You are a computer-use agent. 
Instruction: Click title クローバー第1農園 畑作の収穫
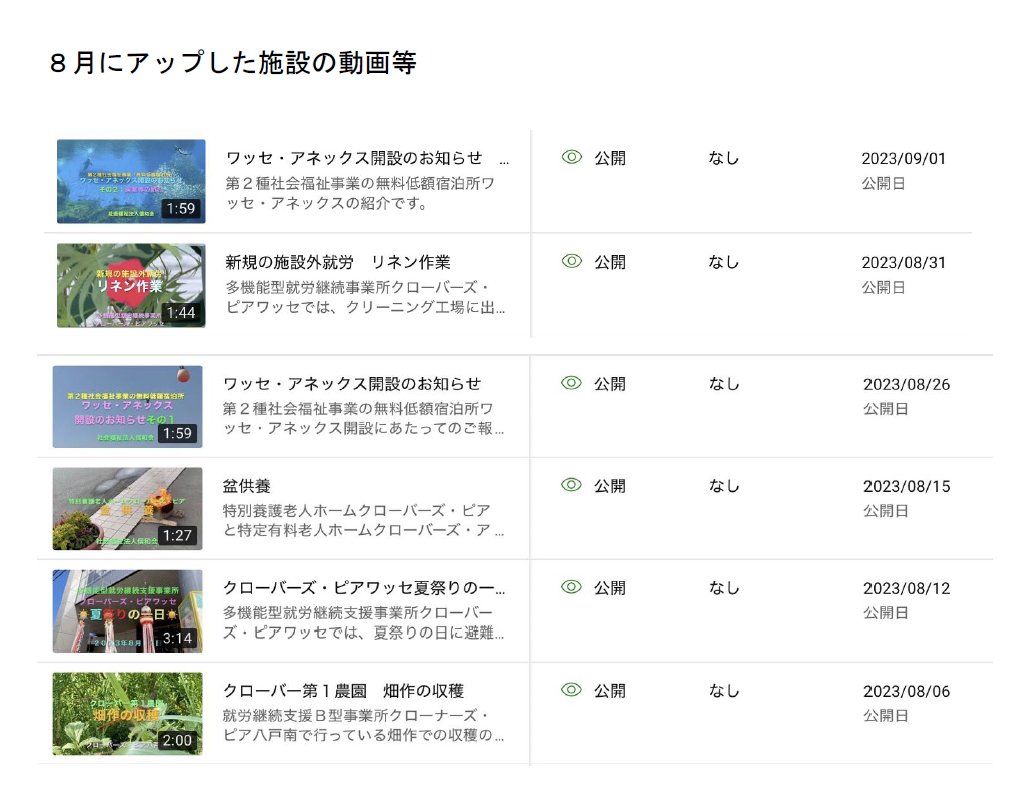[343, 691]
